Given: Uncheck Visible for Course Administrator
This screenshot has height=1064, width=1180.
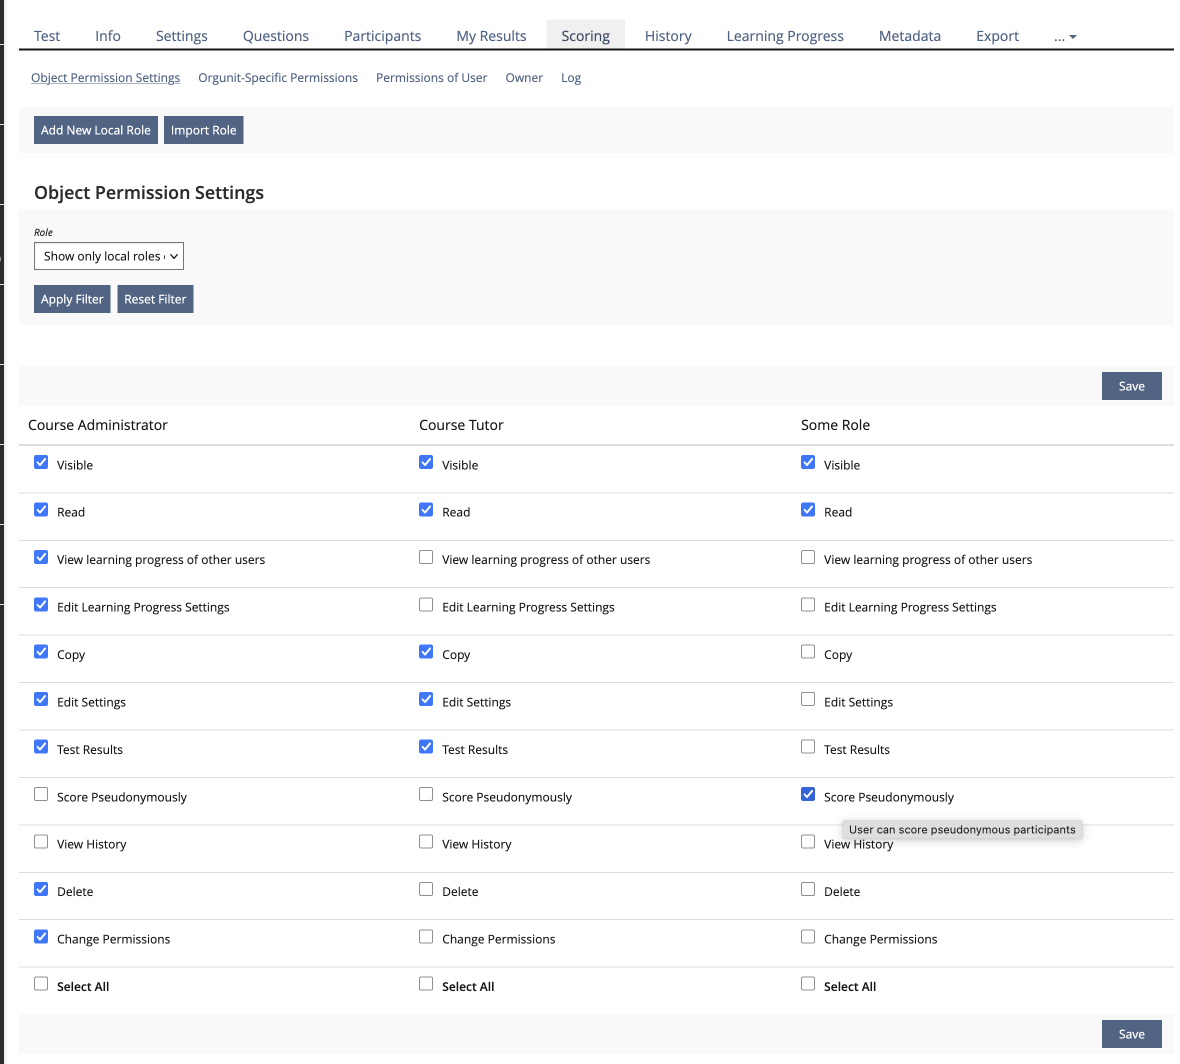Looking at the screenshot, I should point(41,461).
